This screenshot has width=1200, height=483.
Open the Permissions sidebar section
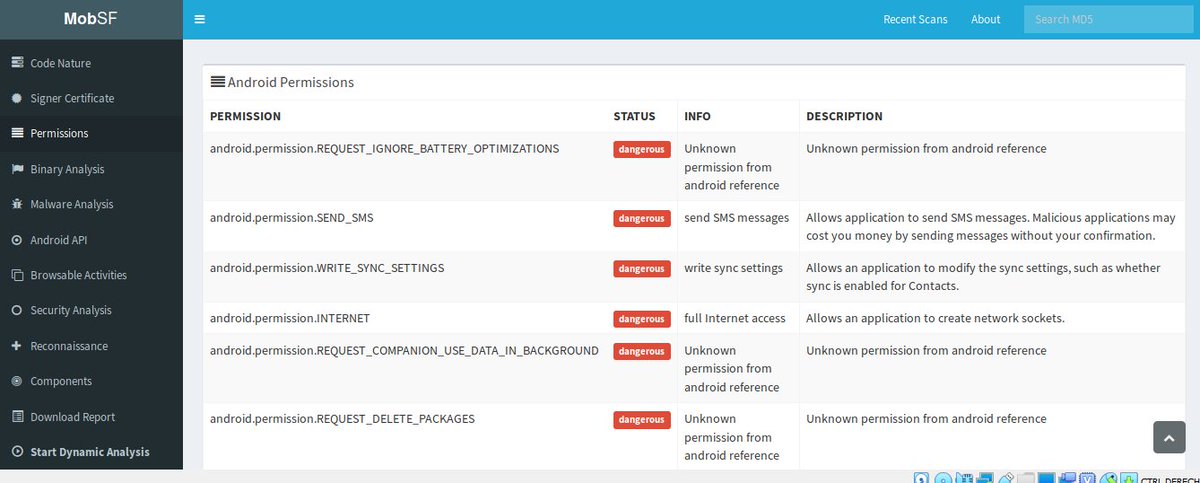point(91,133)
